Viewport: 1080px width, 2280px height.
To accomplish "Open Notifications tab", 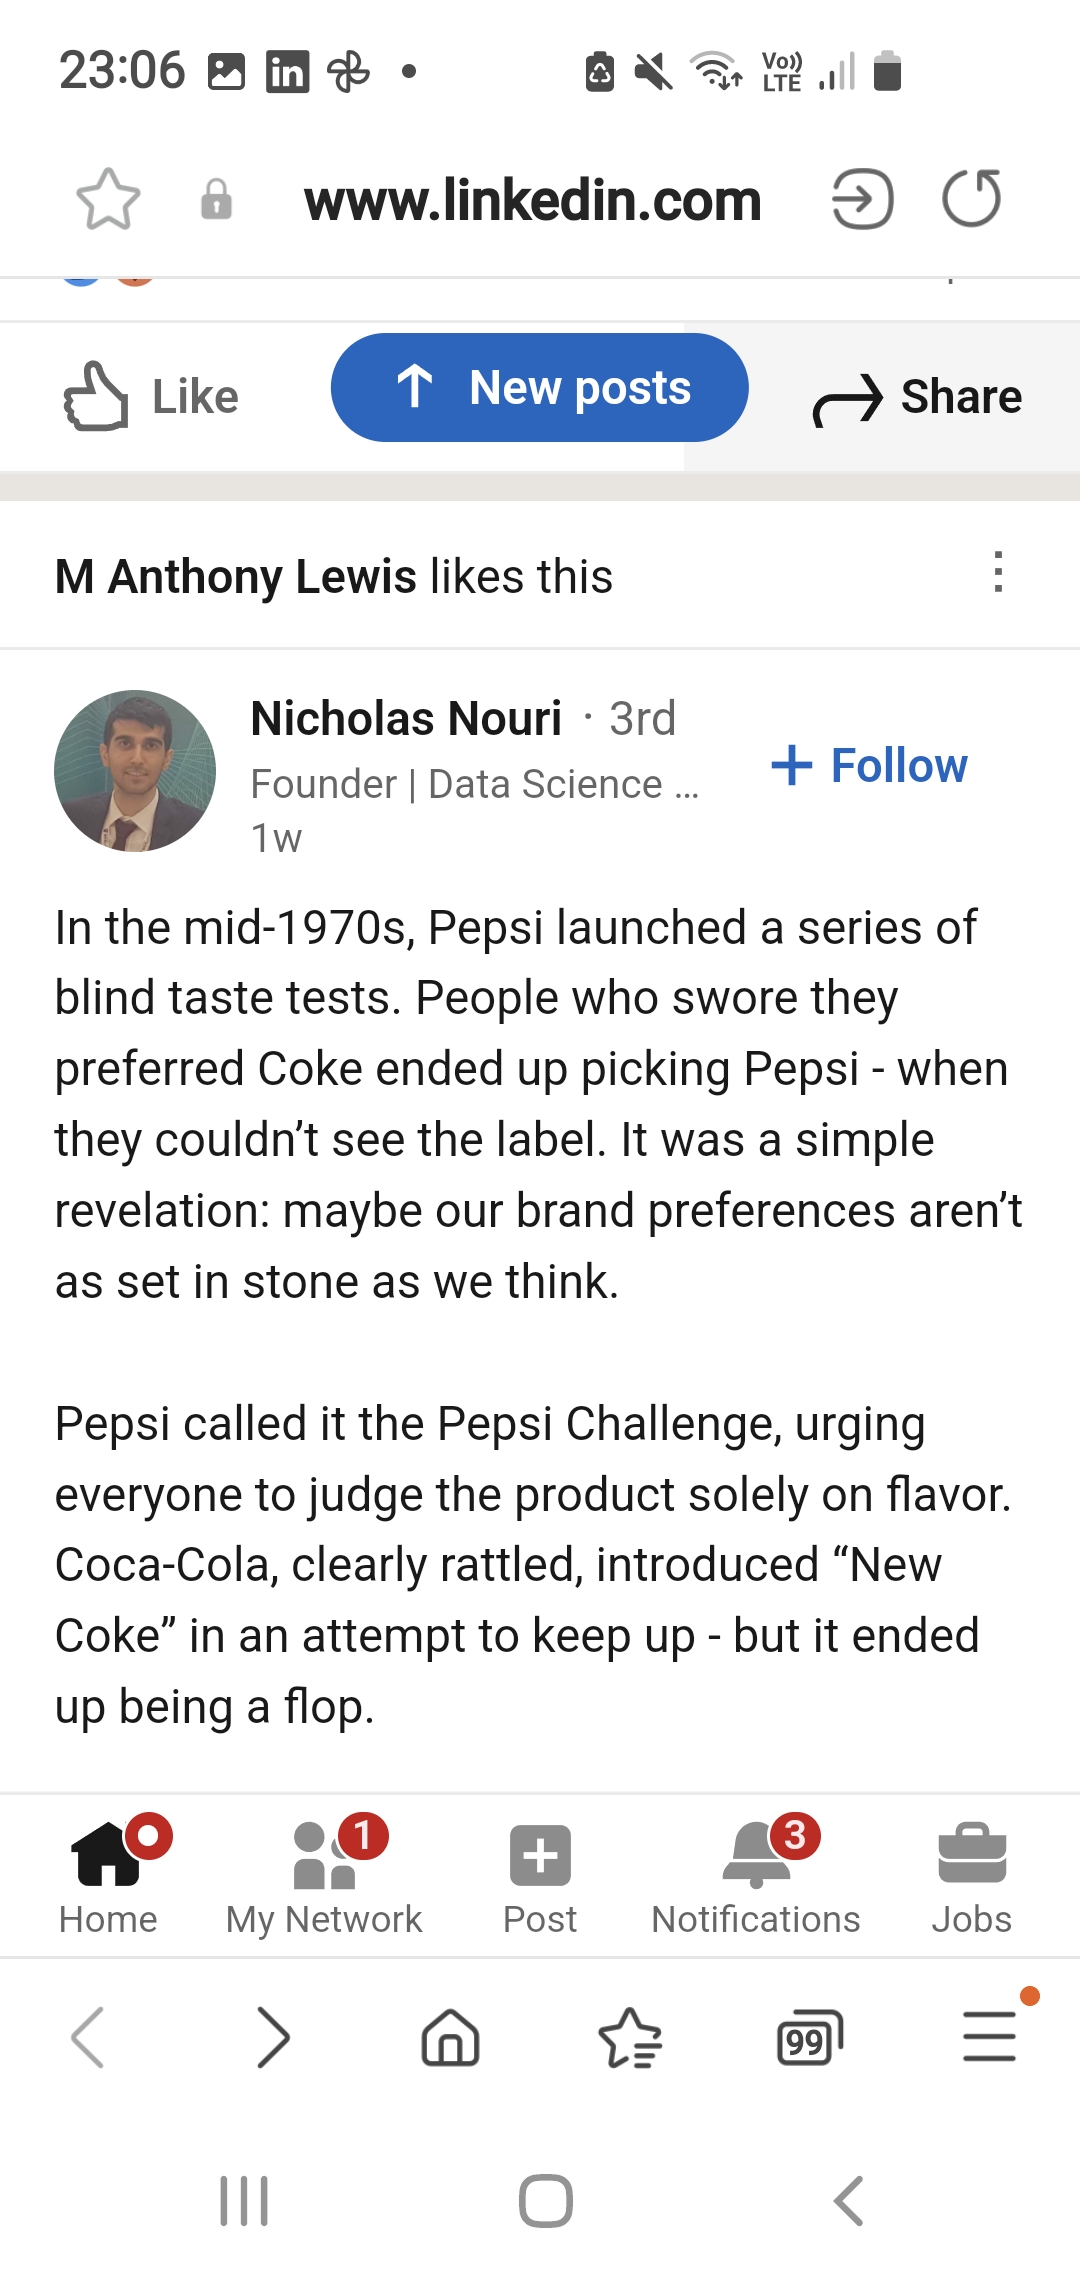I will point(756,1874).
